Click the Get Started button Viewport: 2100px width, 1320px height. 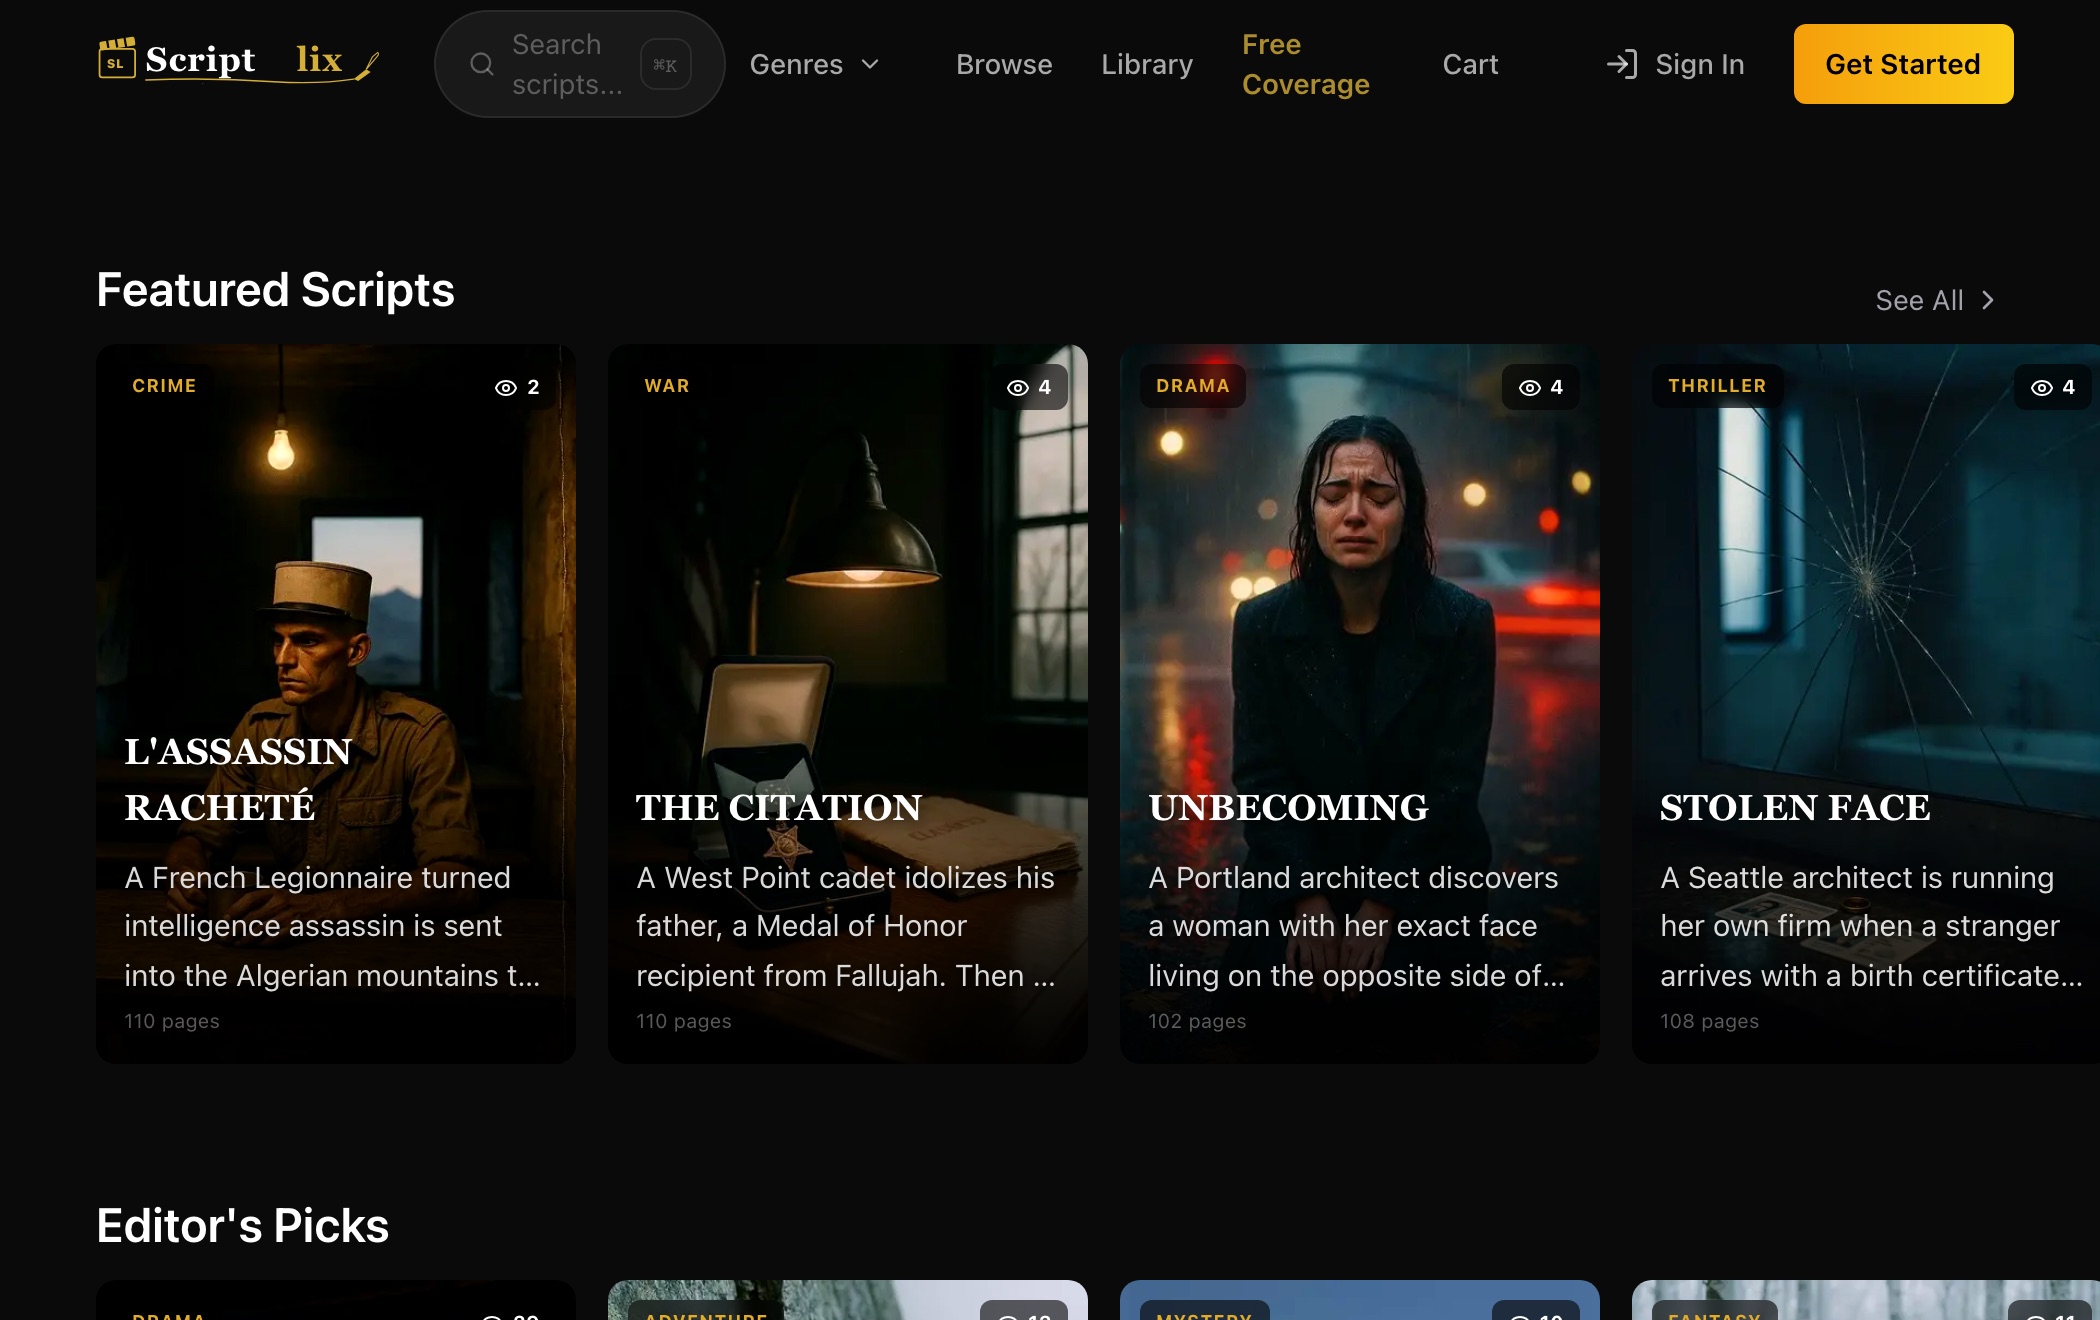pos(1903,64)
